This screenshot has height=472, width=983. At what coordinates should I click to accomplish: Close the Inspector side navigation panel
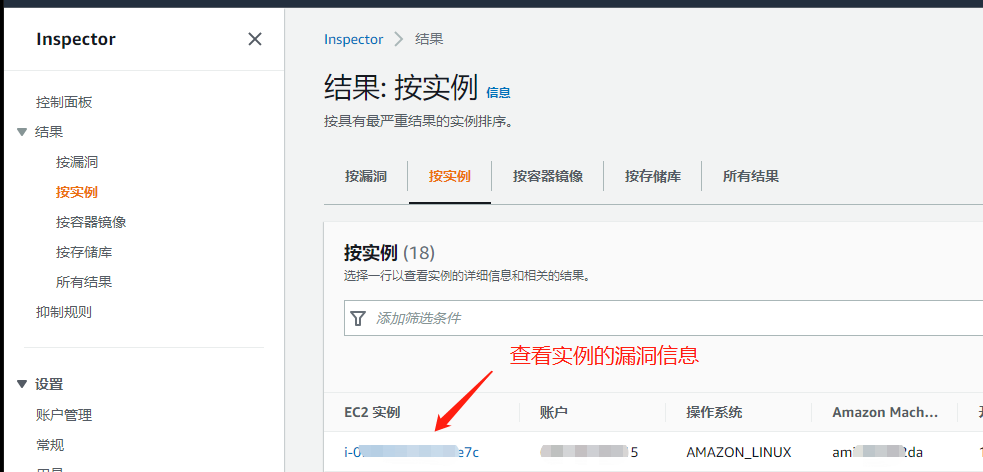pyautogui.click(x=255, y=39)
